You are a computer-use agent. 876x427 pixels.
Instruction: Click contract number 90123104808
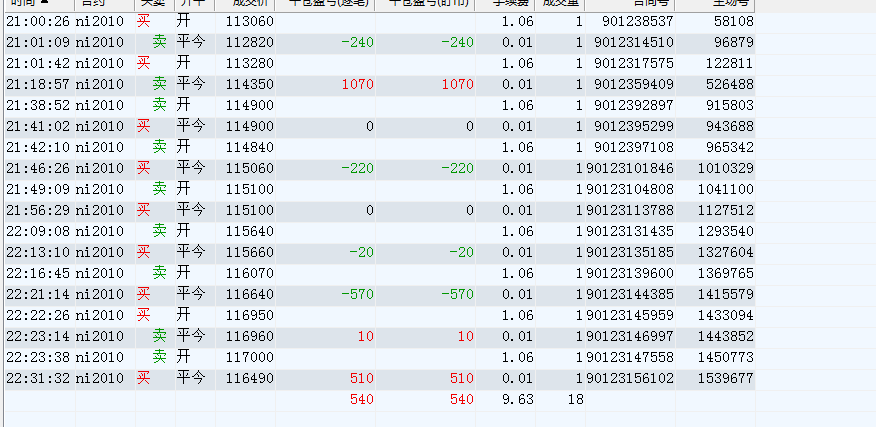point(630,189)
